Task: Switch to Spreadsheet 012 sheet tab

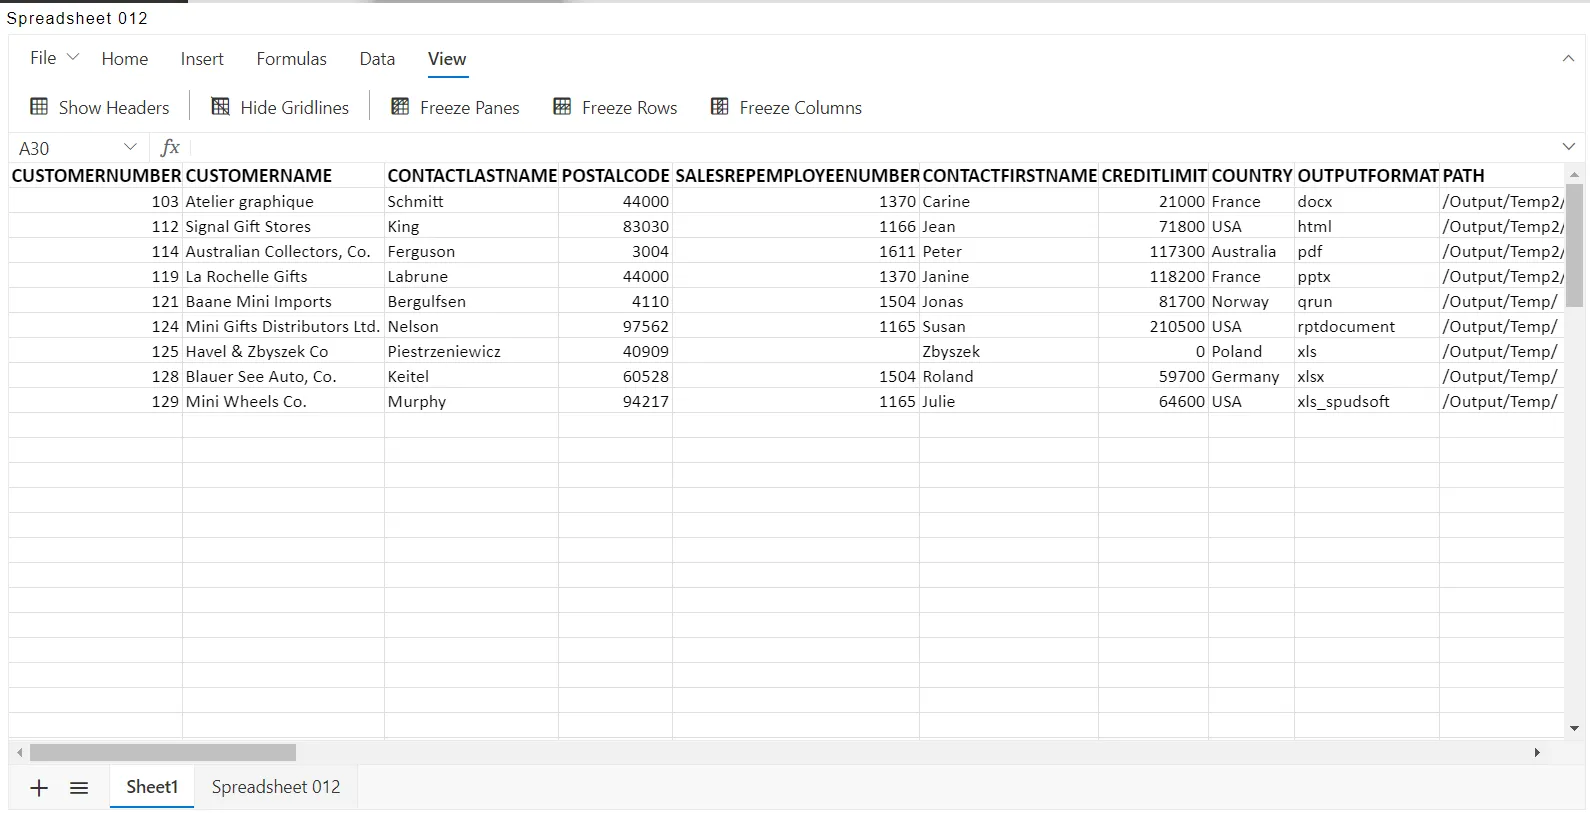Action: tap(276, 787)
